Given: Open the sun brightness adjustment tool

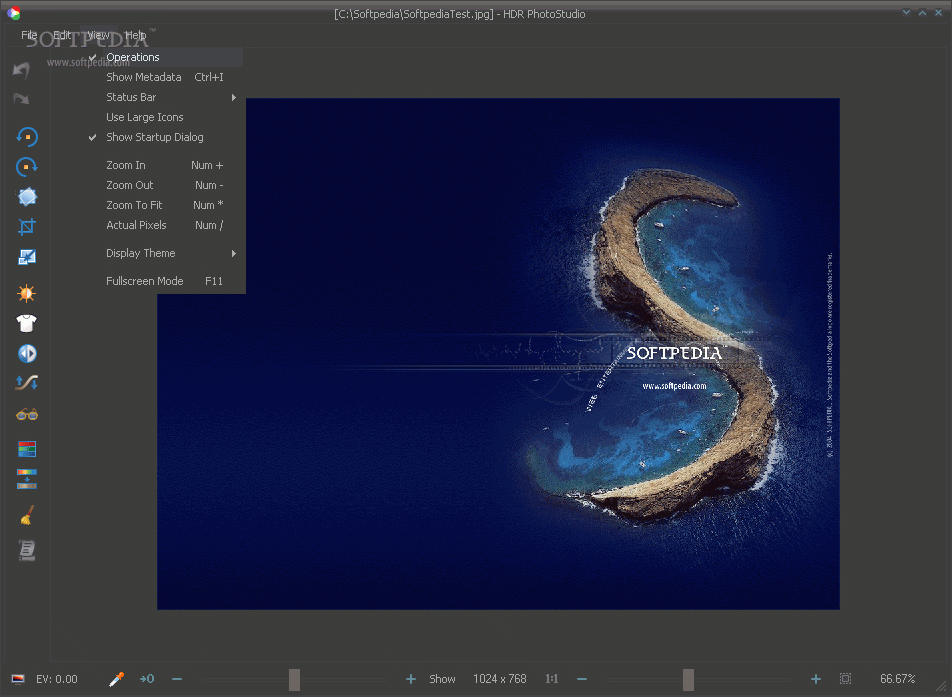Looking at the screenshot, I should click(x=27, y=293).
